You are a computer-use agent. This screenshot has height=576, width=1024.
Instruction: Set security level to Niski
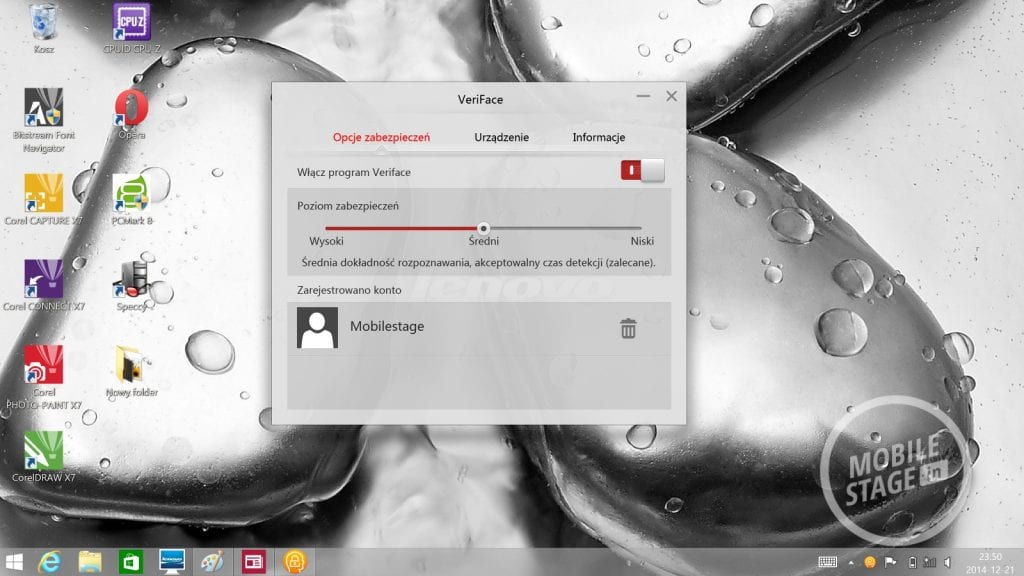[641, 228]
